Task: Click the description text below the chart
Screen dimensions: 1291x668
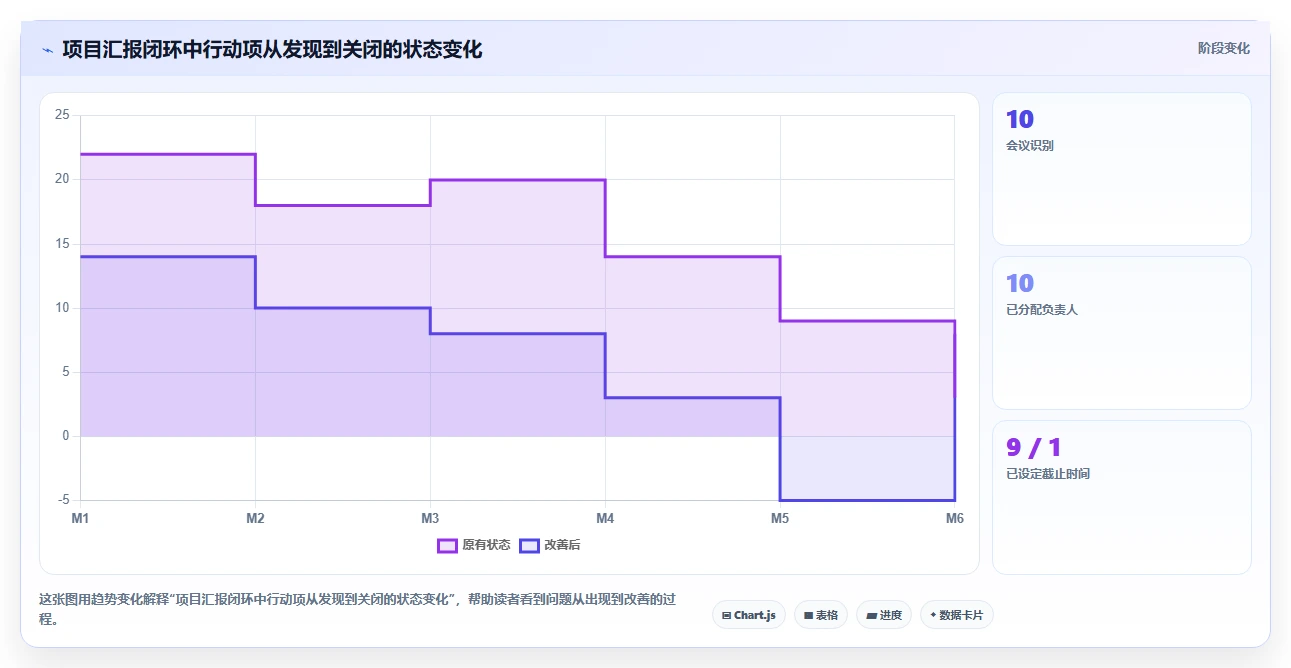Action: coord(358,609)
